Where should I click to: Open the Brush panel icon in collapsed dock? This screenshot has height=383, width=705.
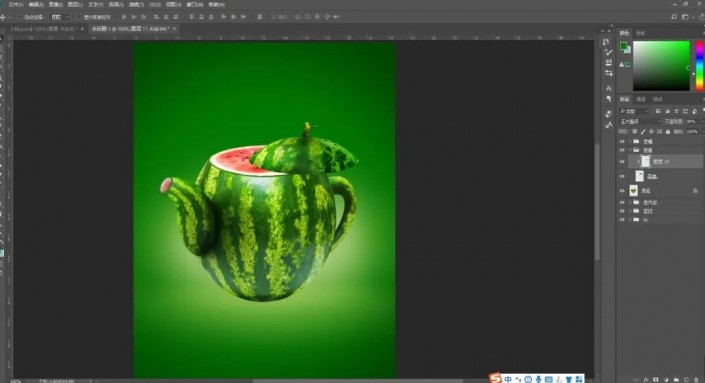[x=608, y=52]
